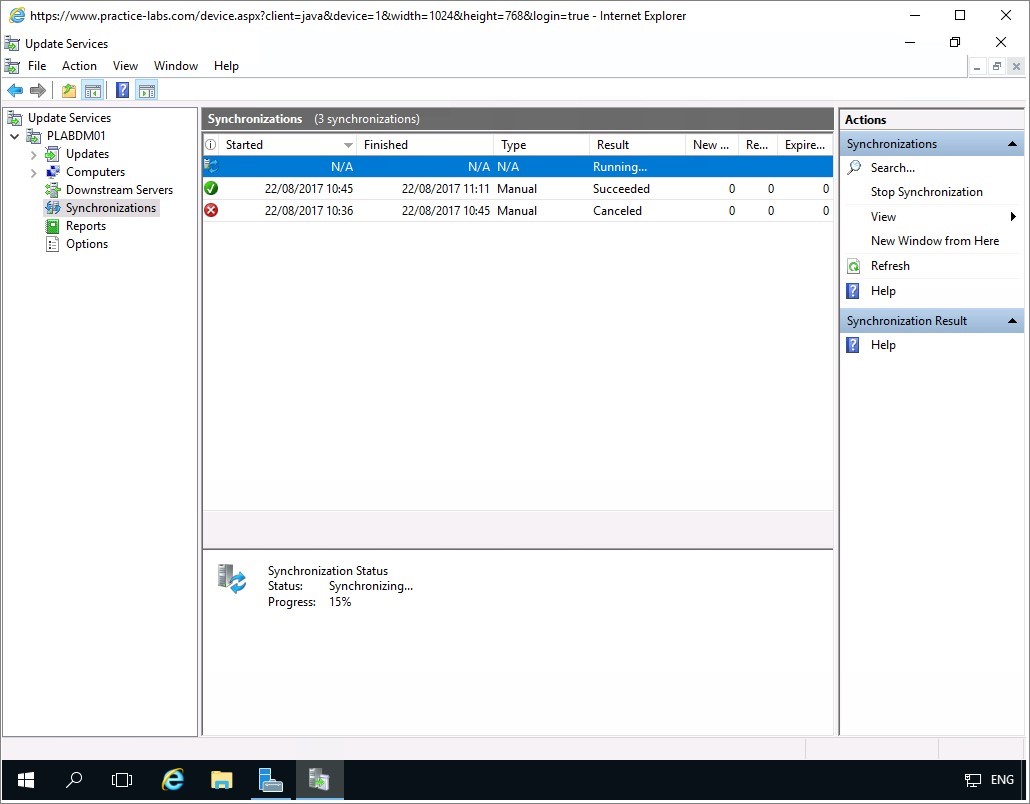Toggle Show/Hide Console Tree toolbar button
This screenshot has width=1030, height=804.
(93, 91)
